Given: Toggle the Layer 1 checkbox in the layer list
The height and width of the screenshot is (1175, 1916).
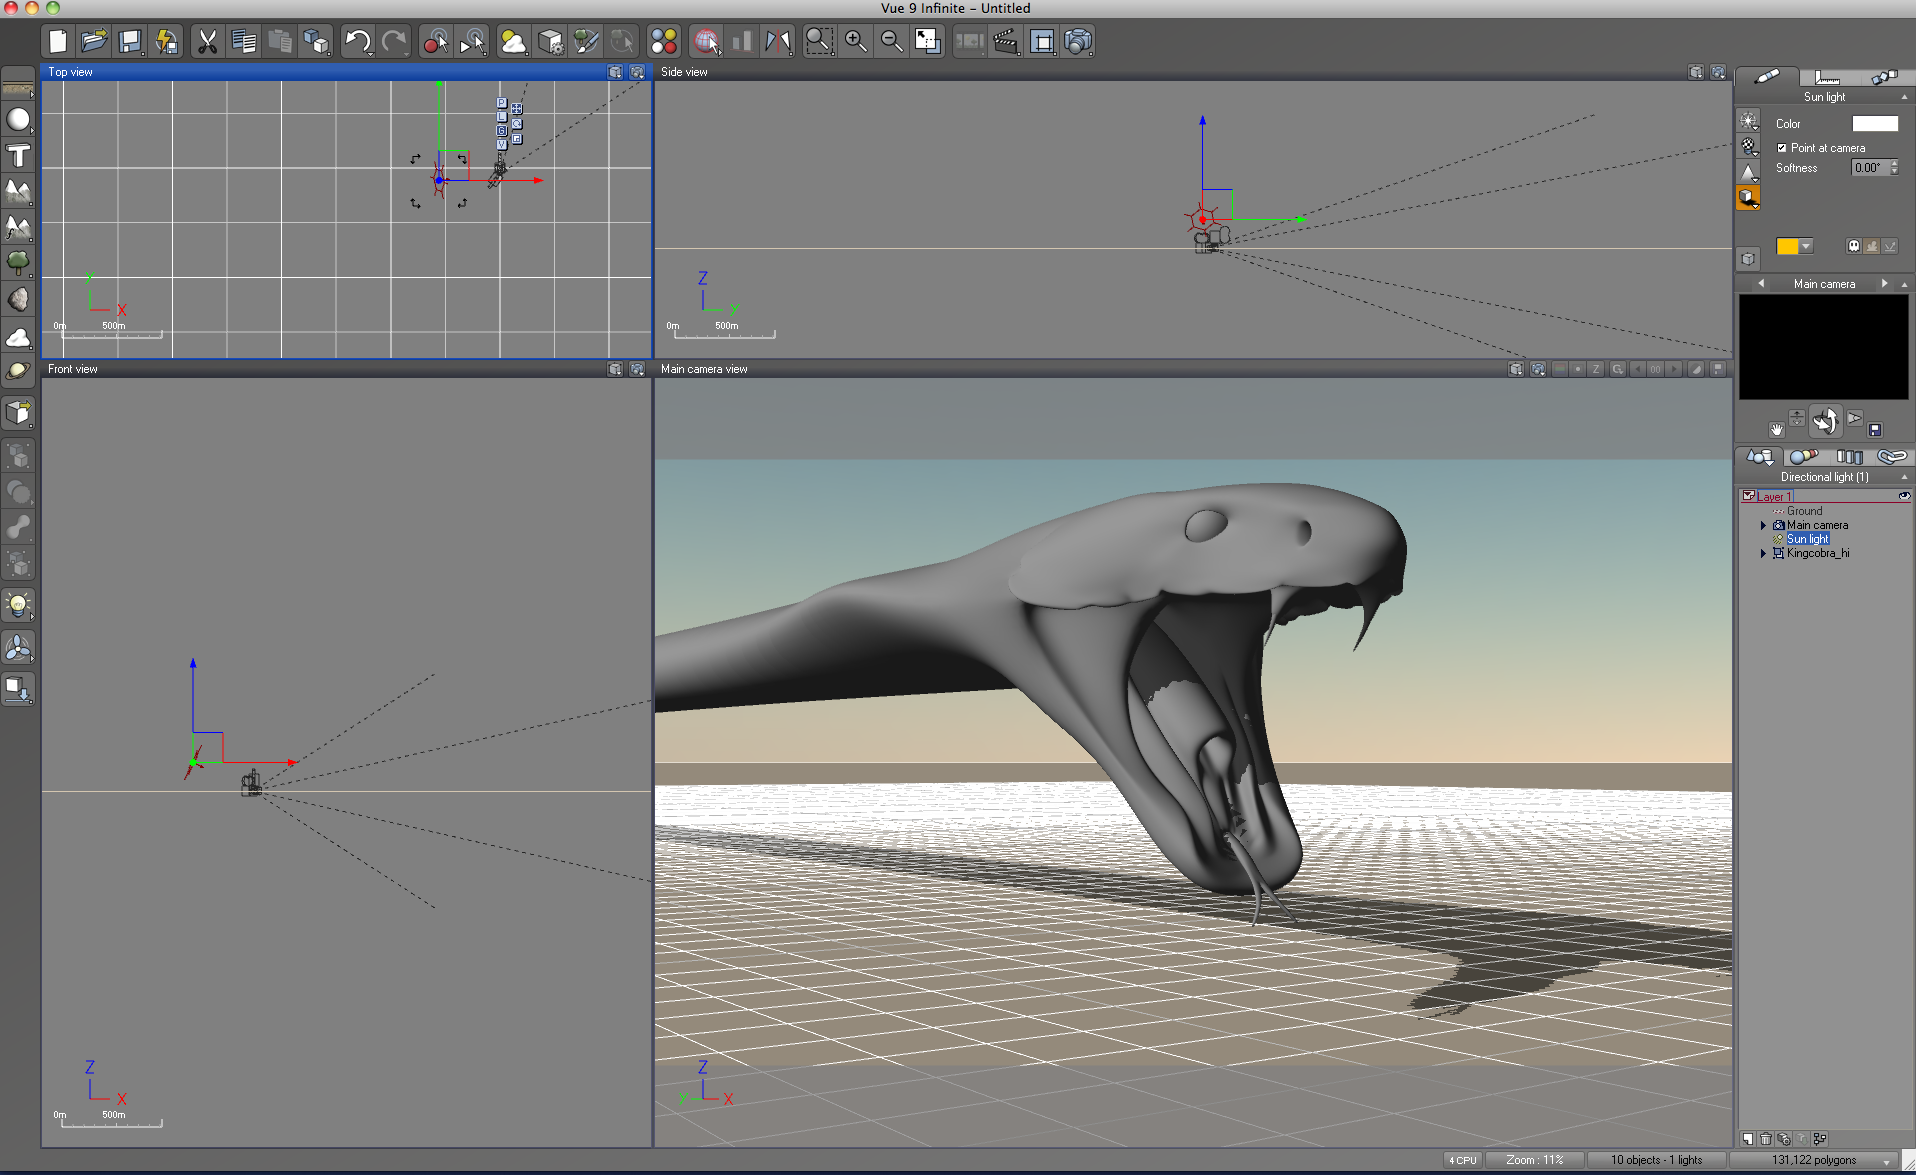Looking at the screenshot, I should click(1748, 496).
